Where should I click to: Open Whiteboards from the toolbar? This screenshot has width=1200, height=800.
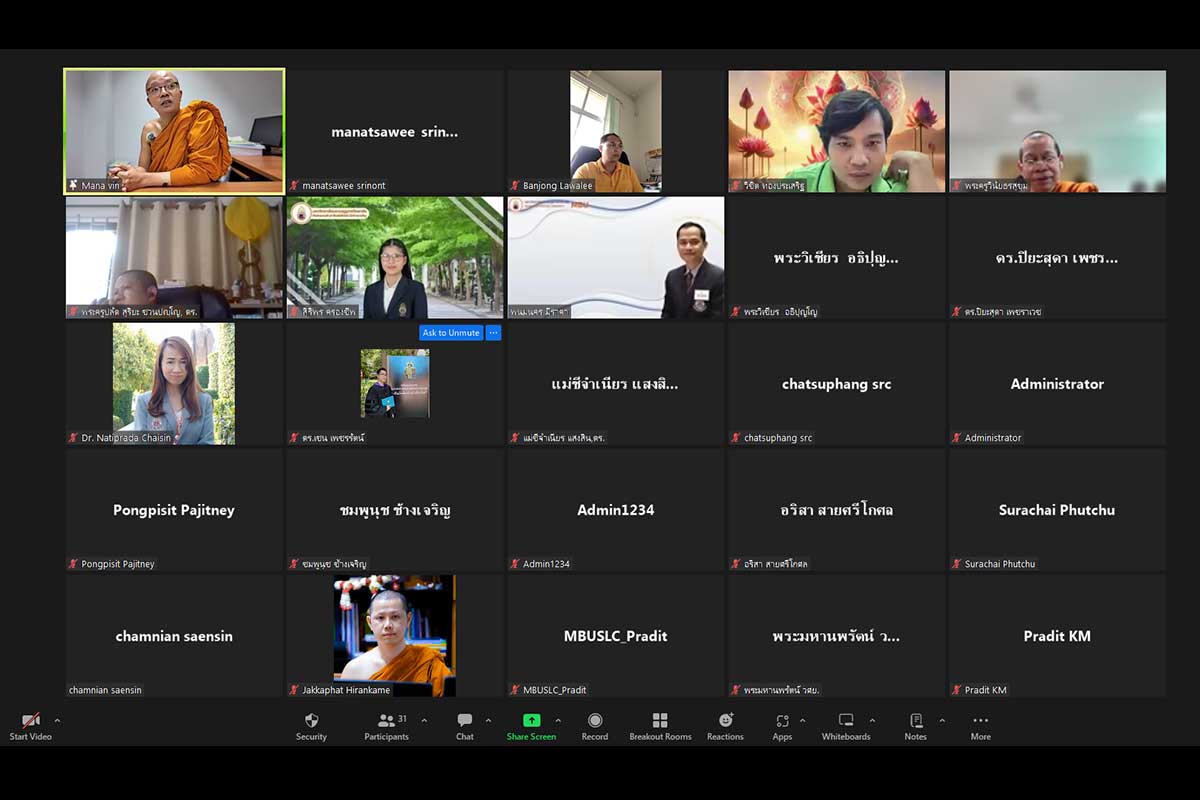(x=846, y=726)
